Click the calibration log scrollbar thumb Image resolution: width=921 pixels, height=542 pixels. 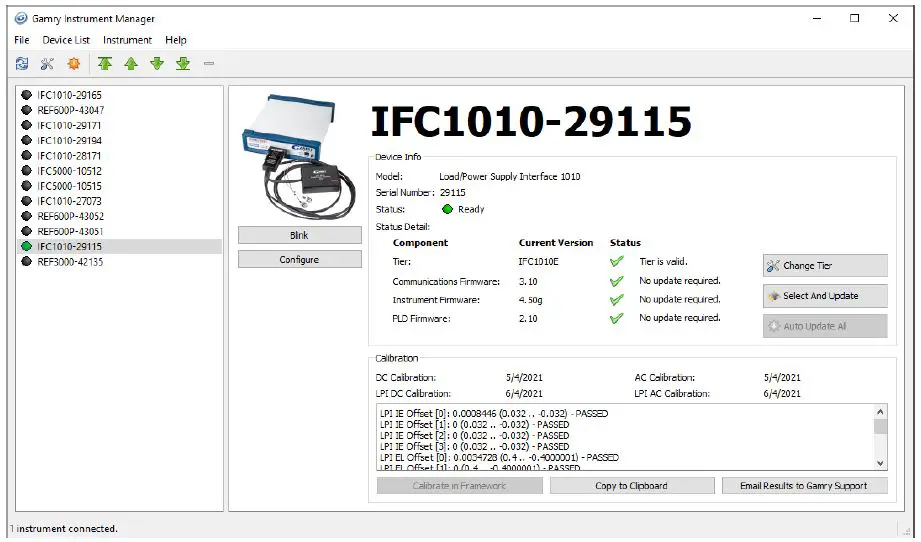tap(880, 426)
